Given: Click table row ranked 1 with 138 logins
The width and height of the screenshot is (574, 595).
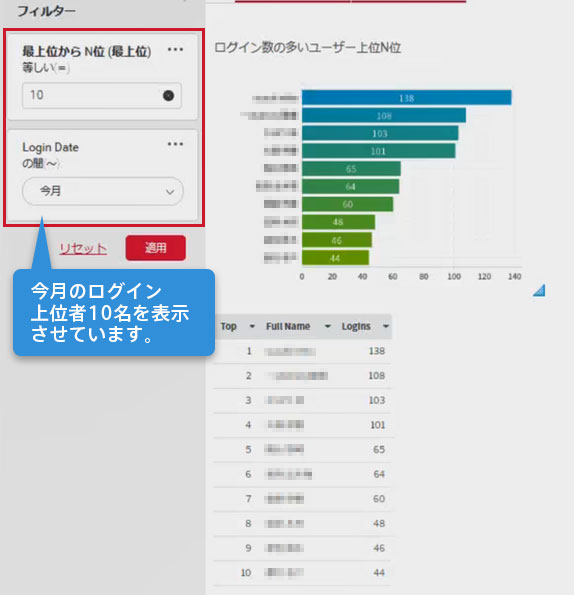Looking at the screenshot, I should coord(302,351).
